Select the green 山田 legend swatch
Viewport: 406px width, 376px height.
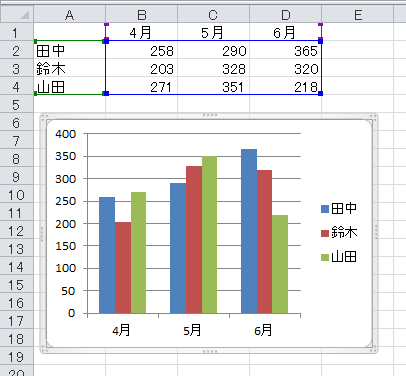click(x=325, y=257)
